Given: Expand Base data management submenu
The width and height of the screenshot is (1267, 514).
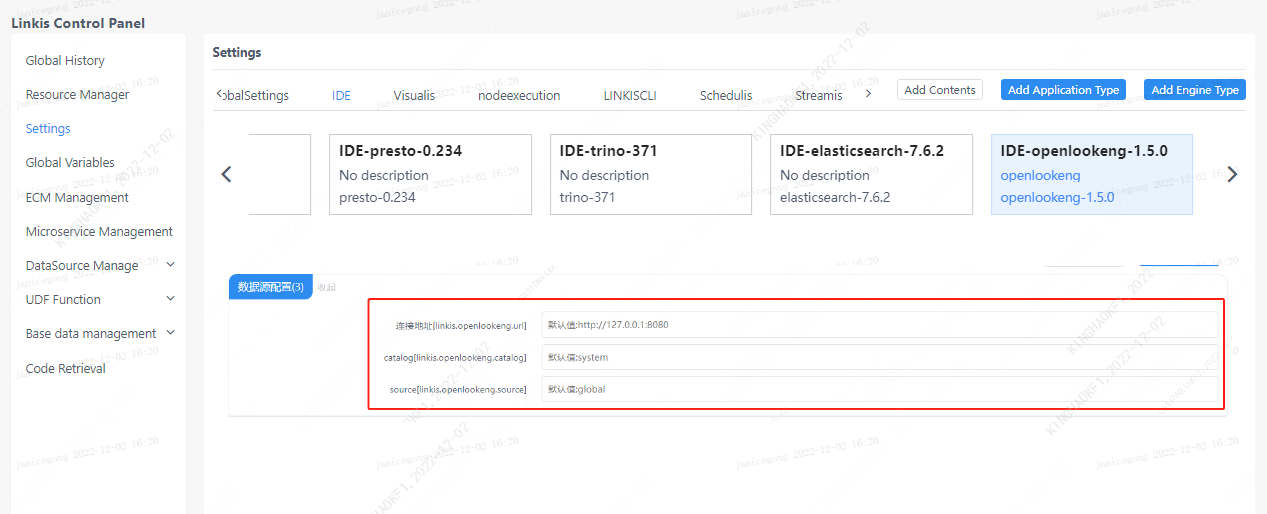Looking at the screenshot, I should (x=170, y=333).
